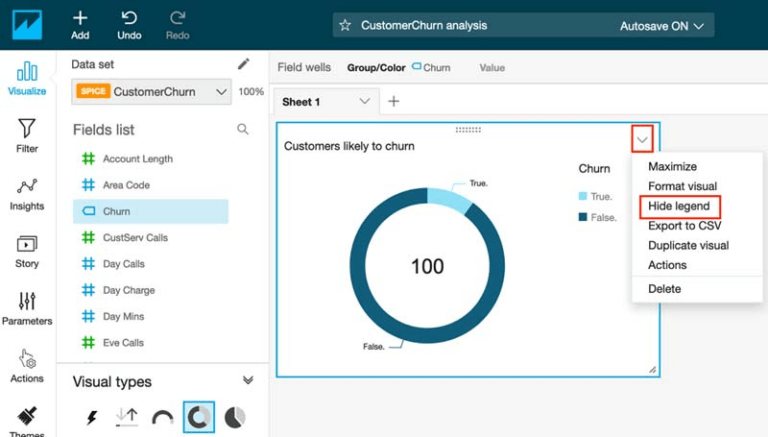Add a new sheet with plus button
This screenshot has width=768, height=437.
click(x=393, y=101)
